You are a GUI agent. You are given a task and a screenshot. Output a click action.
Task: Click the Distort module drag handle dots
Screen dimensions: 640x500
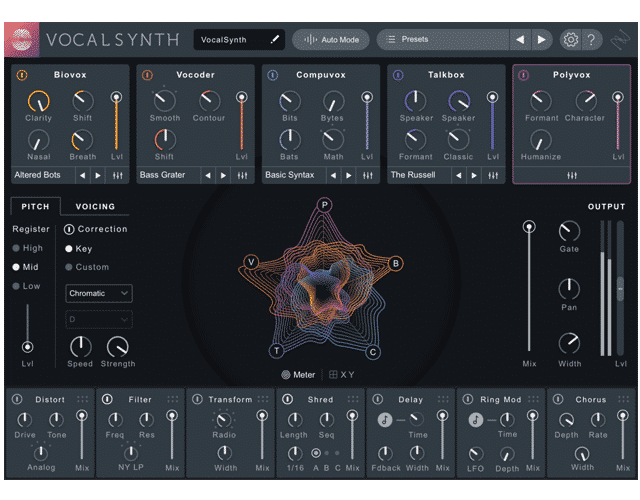[x=82, y=399]
